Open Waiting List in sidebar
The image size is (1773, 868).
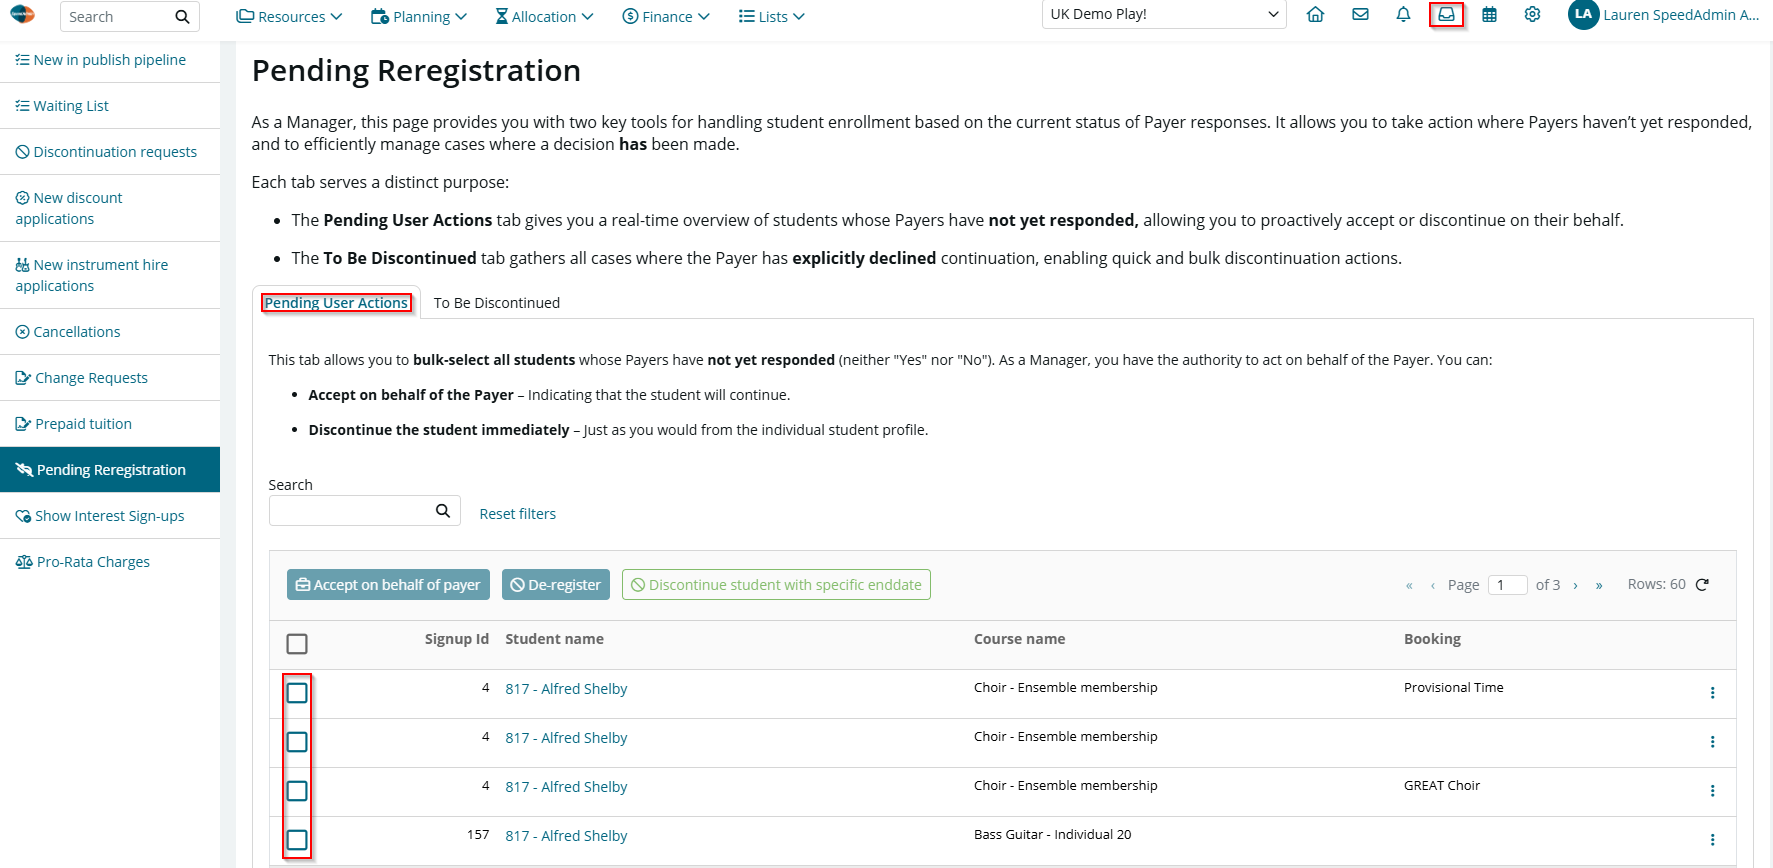pos(110,106)
